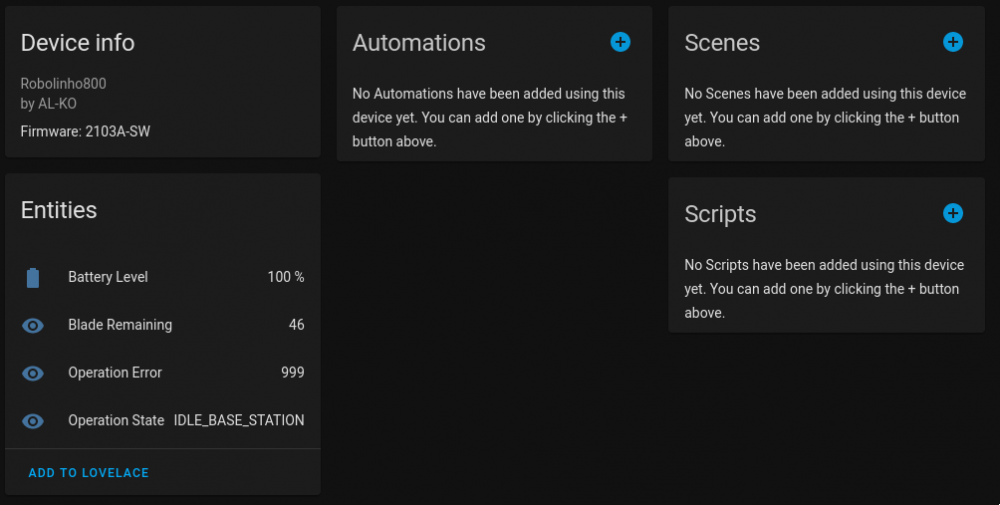This screenshot has width=1000, height=505.
Task: Create a Script using the plus icon
Action: coord(953,213)
